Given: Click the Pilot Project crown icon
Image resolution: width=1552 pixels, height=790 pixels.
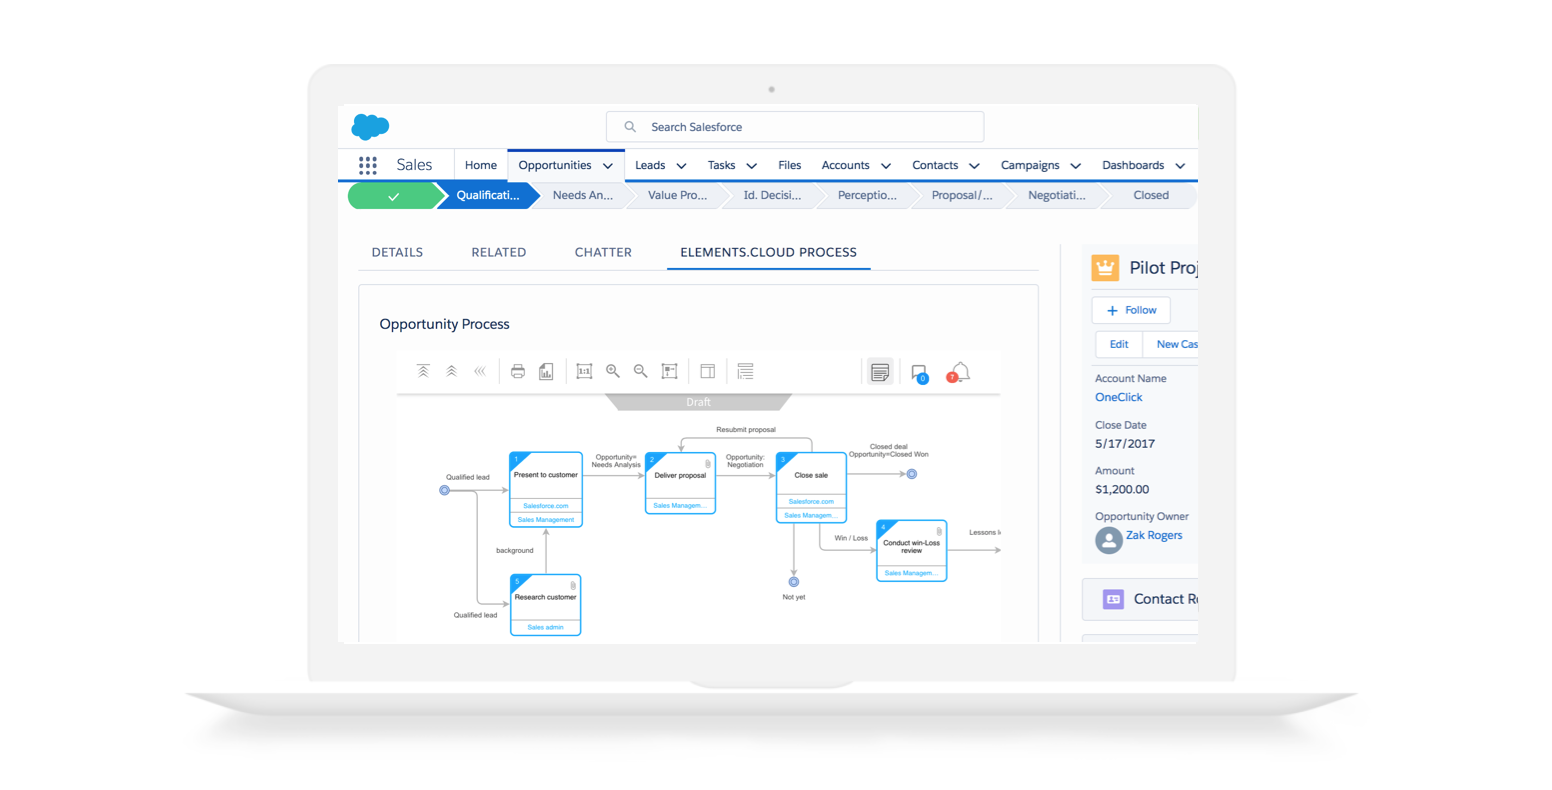Looking at the screenshot, I should point(1105,268).
